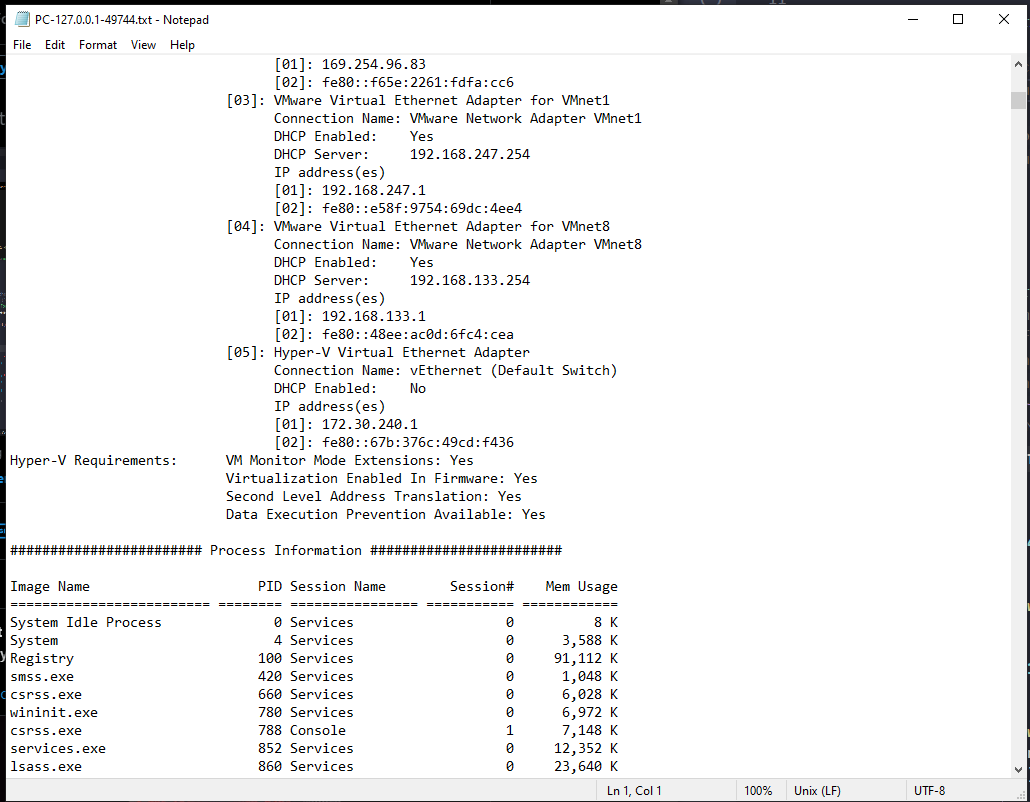Click the IP address 192.168.247.1

(374, 190)
